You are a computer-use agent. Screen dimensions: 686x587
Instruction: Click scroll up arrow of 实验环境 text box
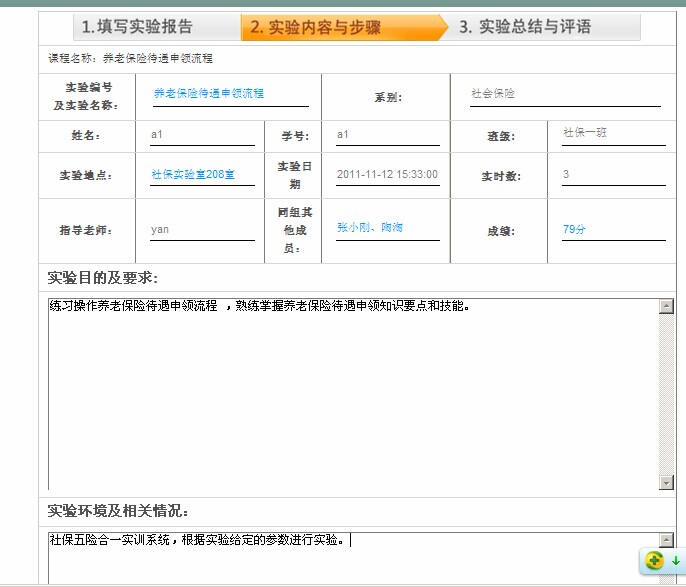pyautogui.click(x=667, y=540)
